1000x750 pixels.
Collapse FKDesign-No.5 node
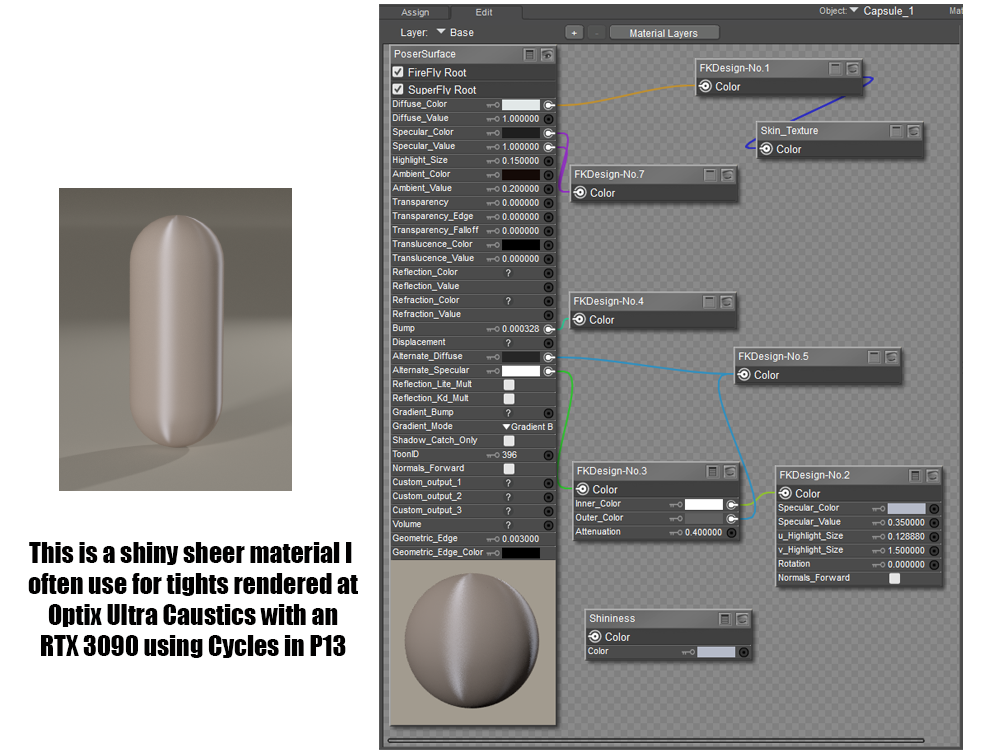pyautogui.click(x=874, y=357)
